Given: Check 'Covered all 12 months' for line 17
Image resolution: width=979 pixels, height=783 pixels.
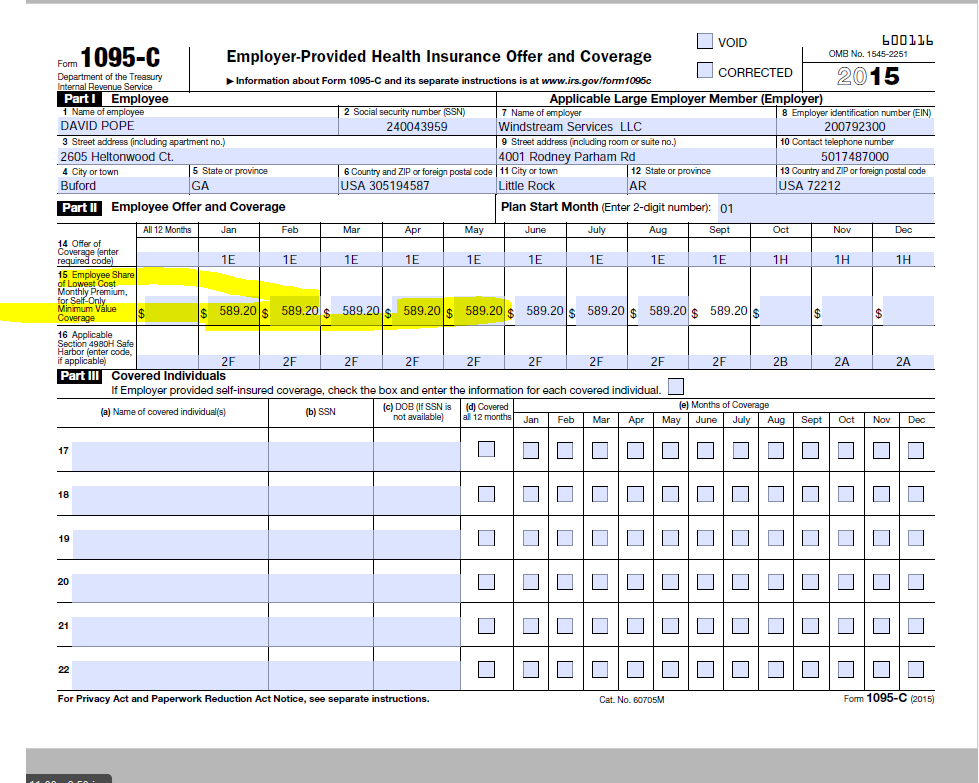Looking at the screenshot, I should click(486, 449).
